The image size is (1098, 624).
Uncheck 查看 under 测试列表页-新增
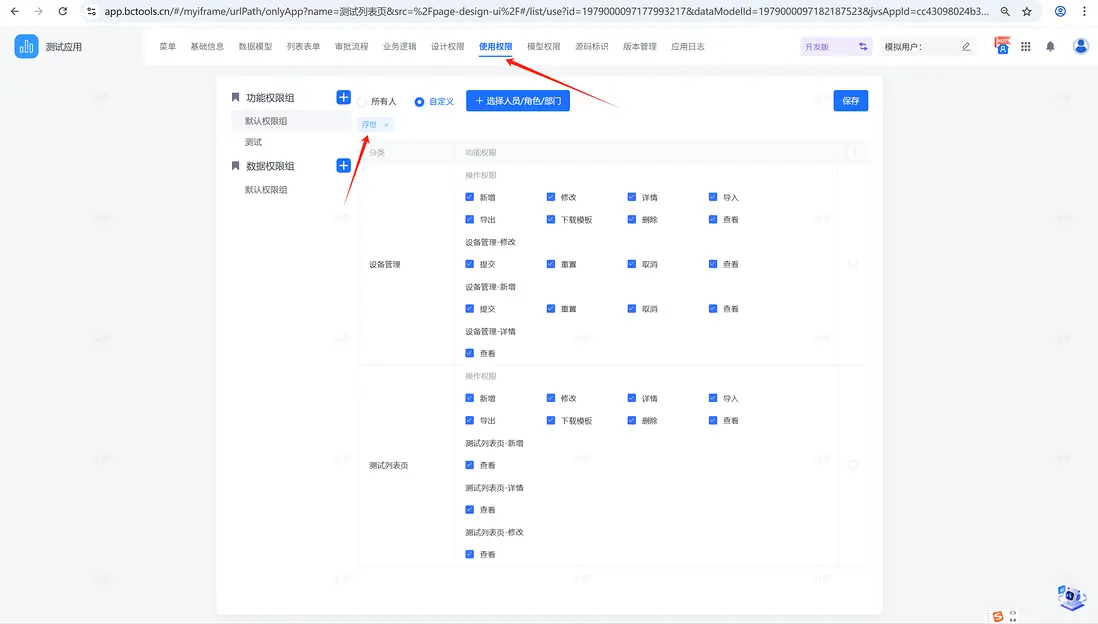click(470, 465)
